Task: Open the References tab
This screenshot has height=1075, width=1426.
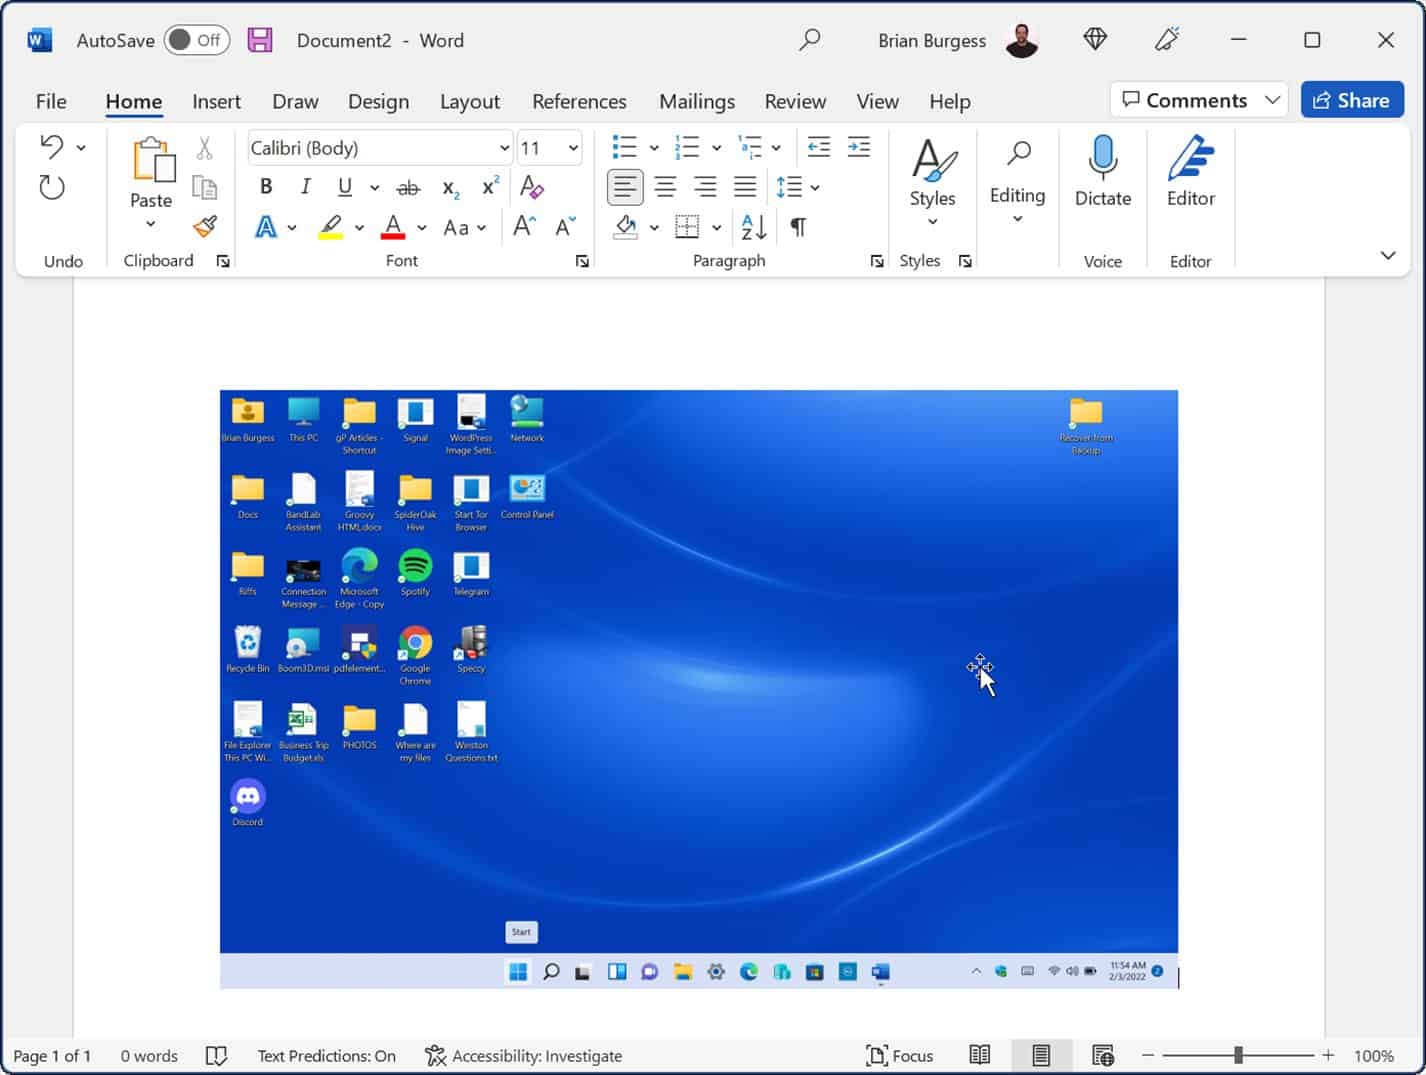Action: 579,101
